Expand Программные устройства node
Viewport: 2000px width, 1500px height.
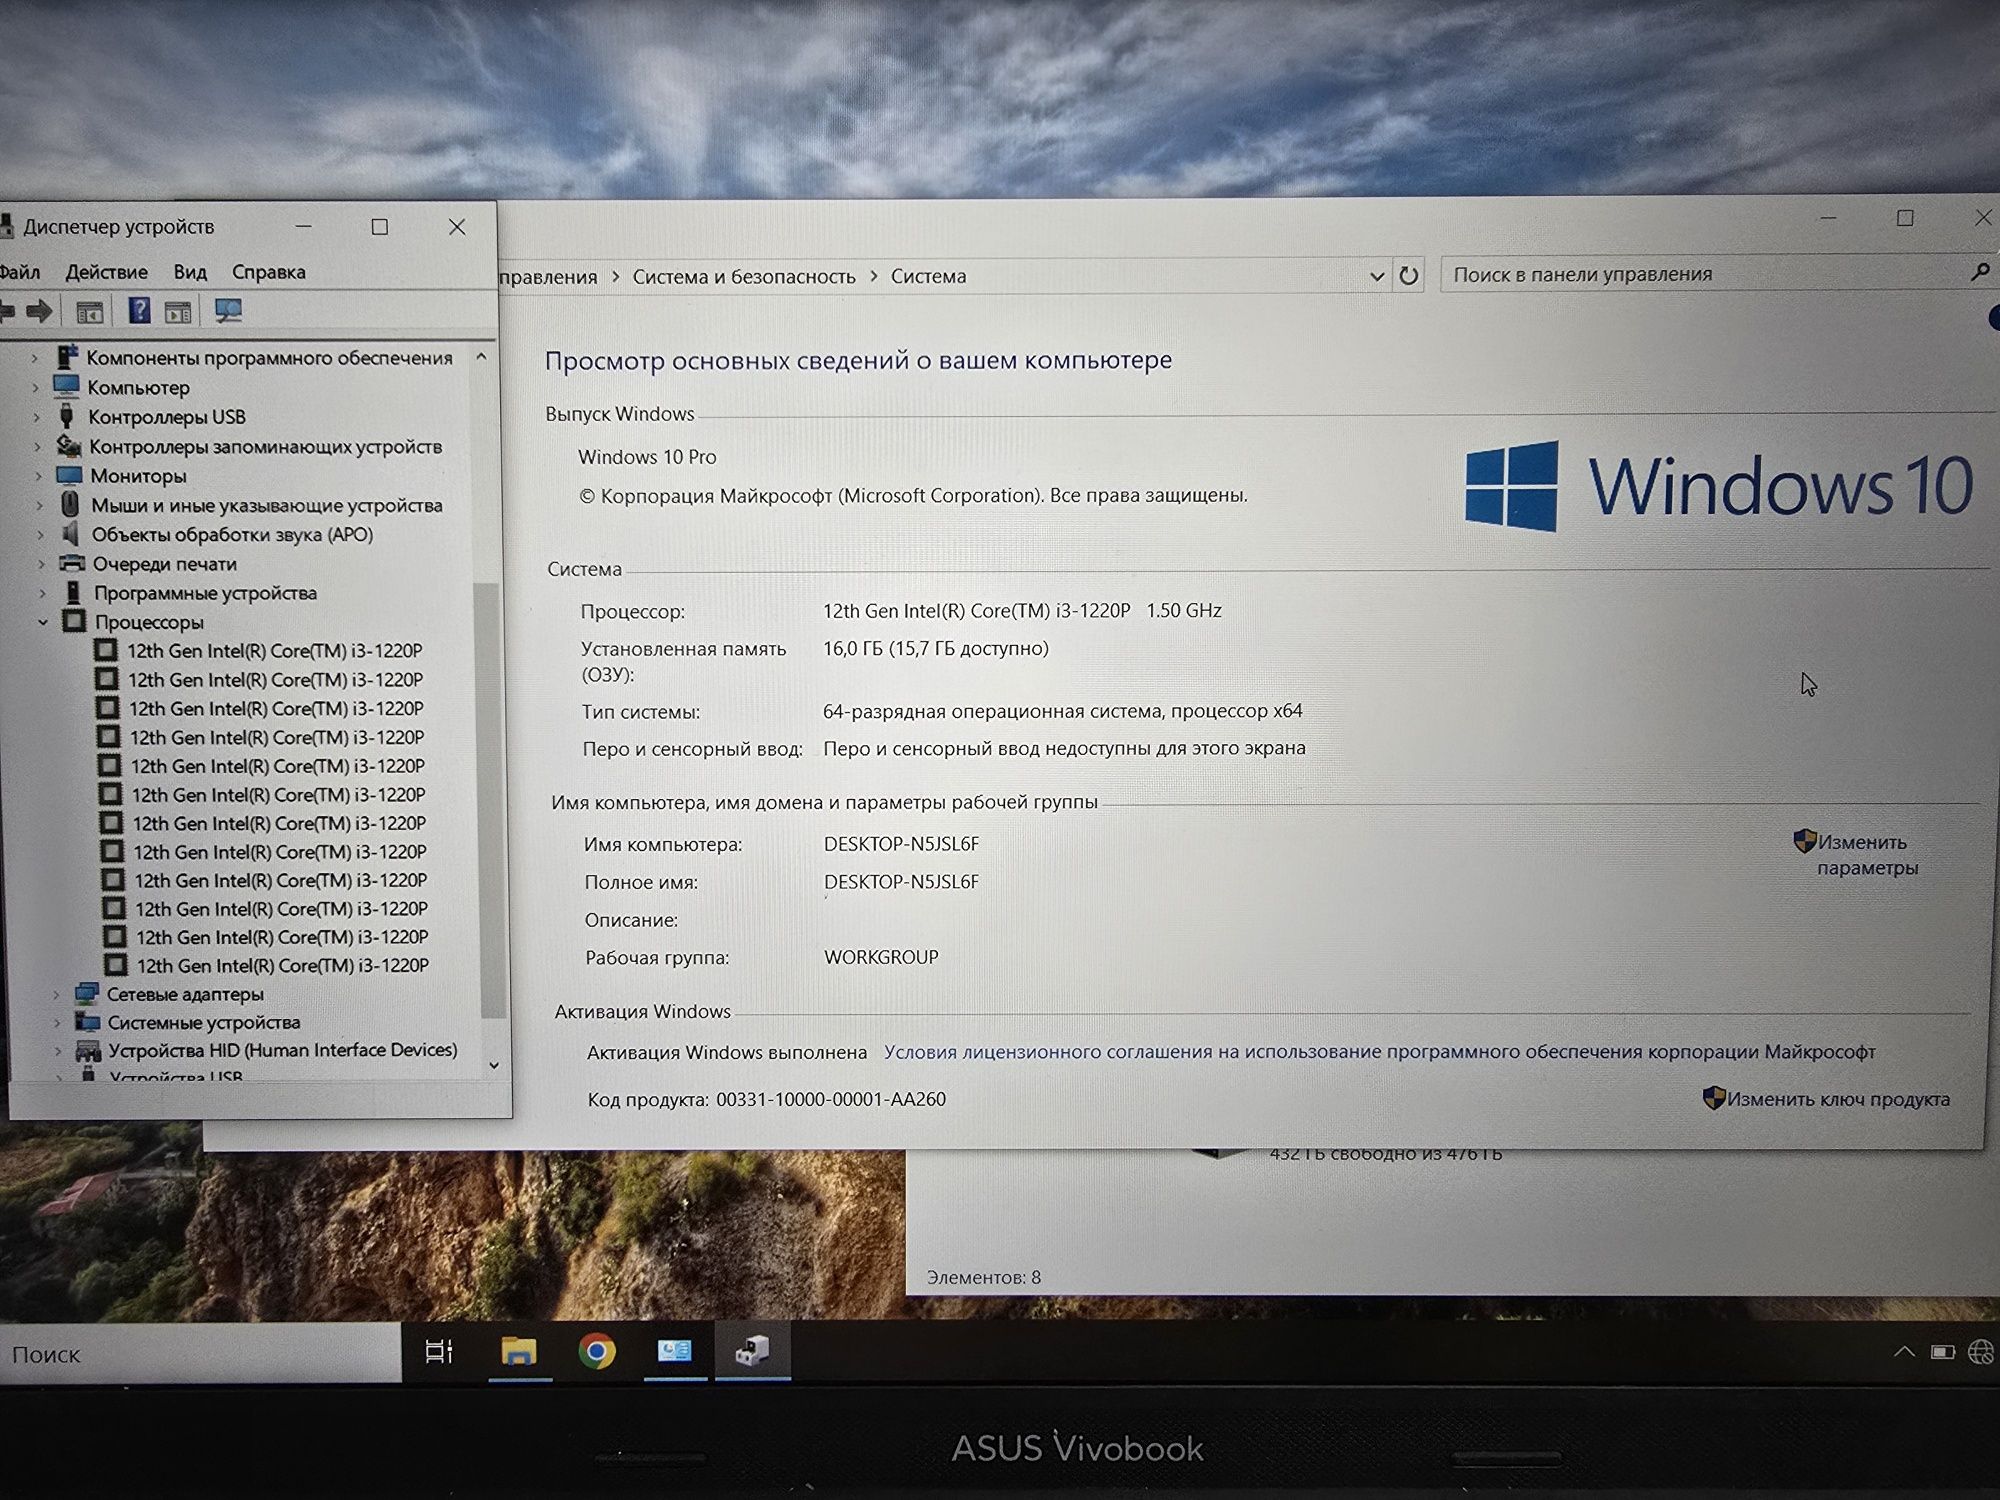[42, 593]
